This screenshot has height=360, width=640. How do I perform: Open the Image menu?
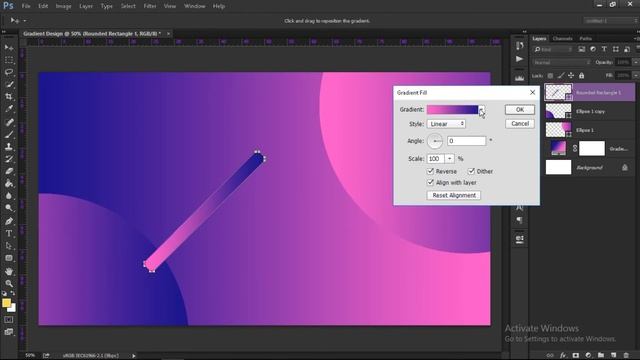pos(63,6)
